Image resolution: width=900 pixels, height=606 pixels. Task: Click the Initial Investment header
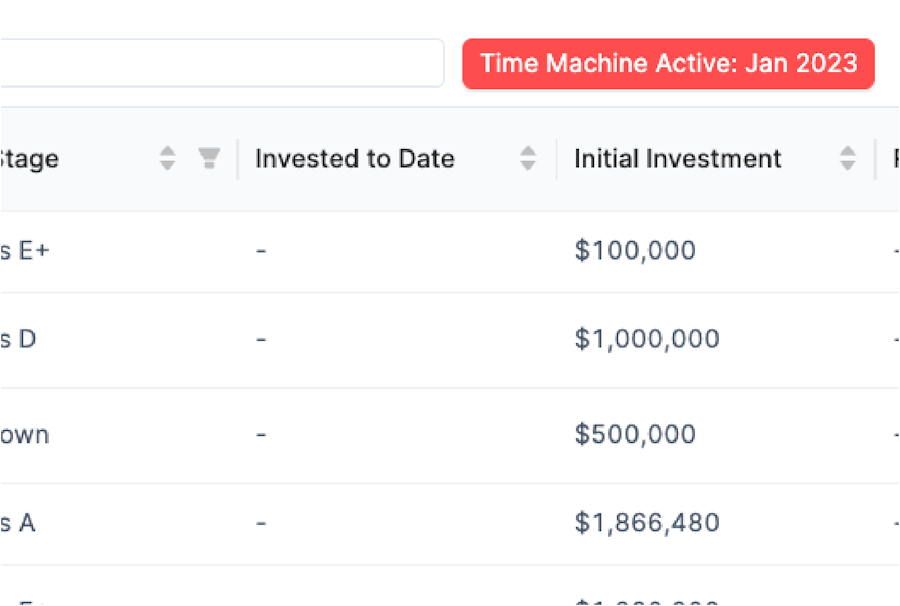pos(678,158)
